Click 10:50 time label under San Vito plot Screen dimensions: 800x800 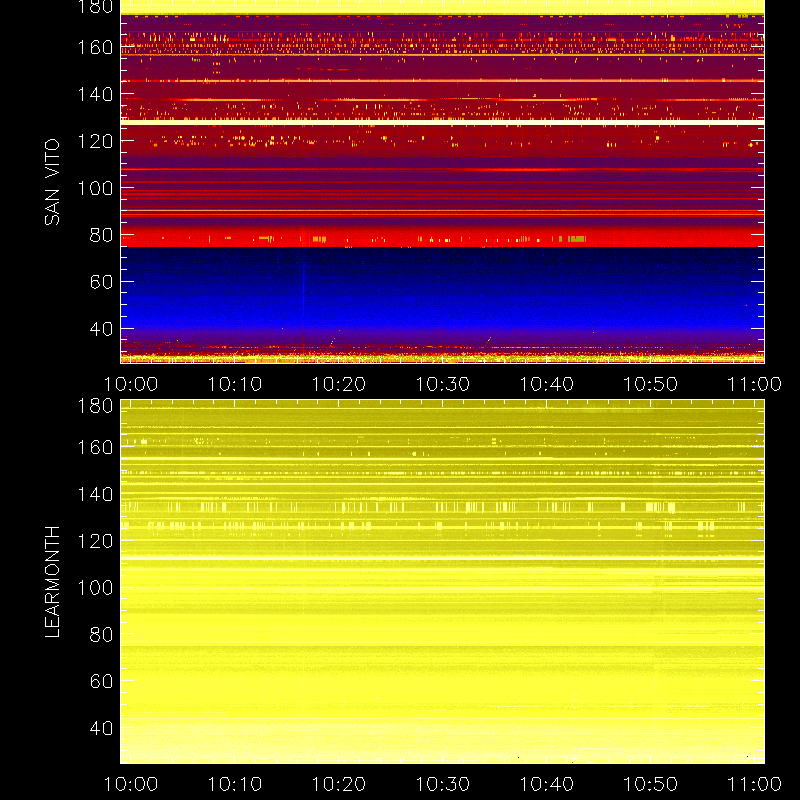tap(651, 384)
